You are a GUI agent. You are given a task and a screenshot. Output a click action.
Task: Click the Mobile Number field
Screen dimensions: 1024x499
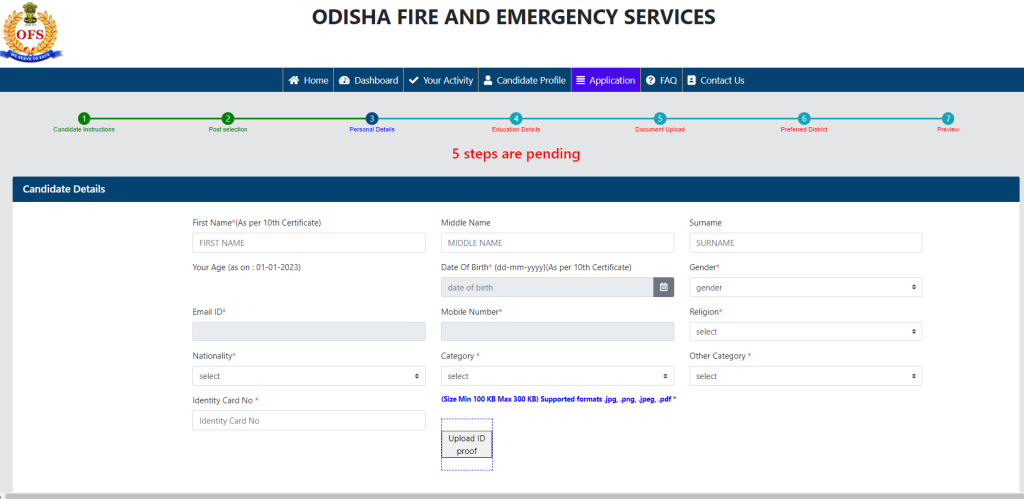pyautogui.click(x=557, y=331)
